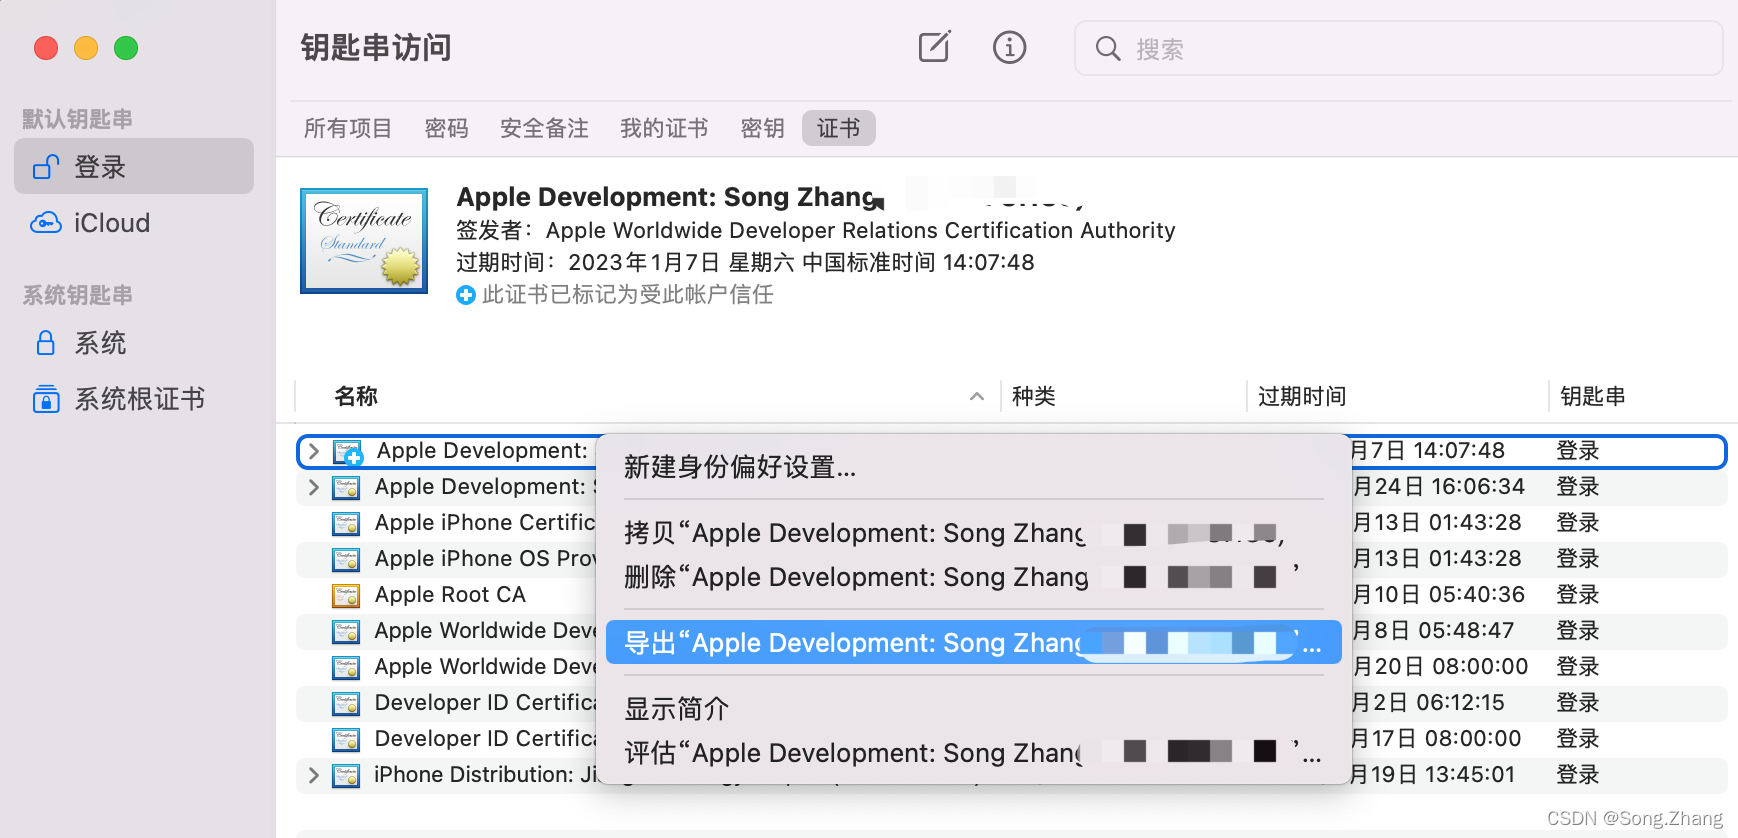Click the large Certificate Standard thumbnail
The image size is (1738, 838).
pos(364,240)
